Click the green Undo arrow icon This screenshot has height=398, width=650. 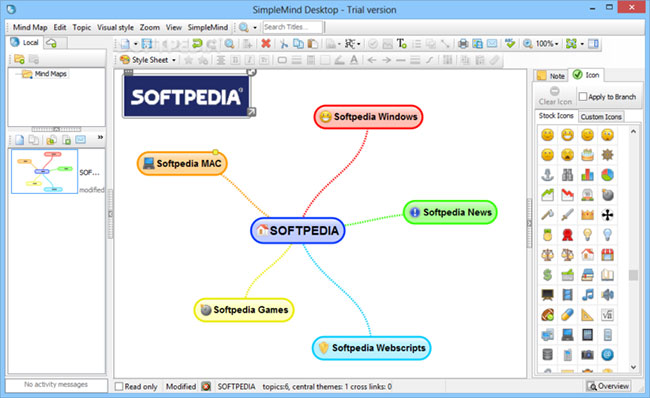point(197,44)
